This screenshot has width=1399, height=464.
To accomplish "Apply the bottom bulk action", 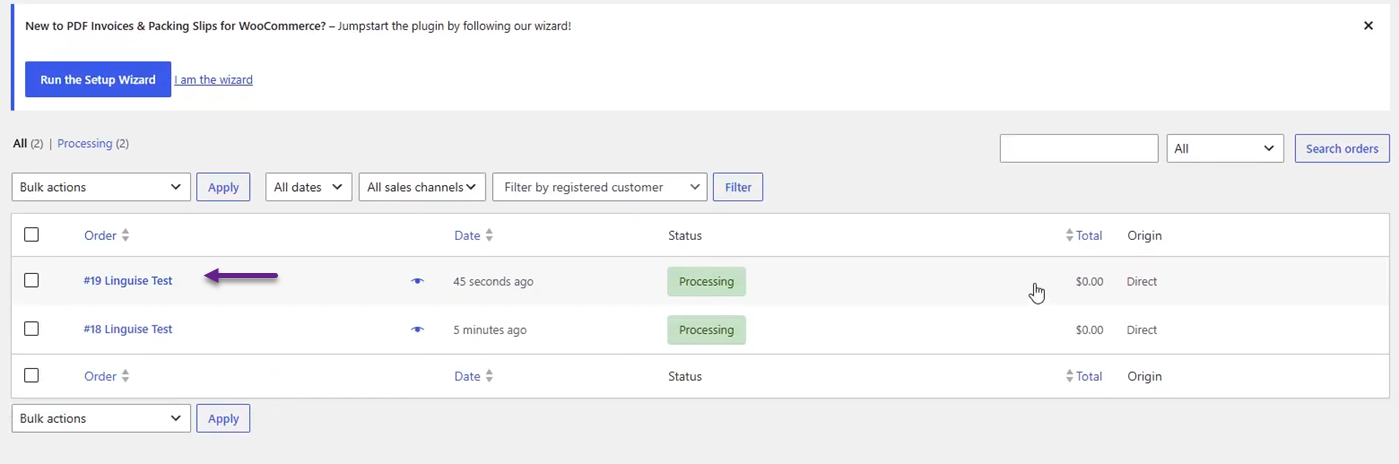I will point(223,418).
